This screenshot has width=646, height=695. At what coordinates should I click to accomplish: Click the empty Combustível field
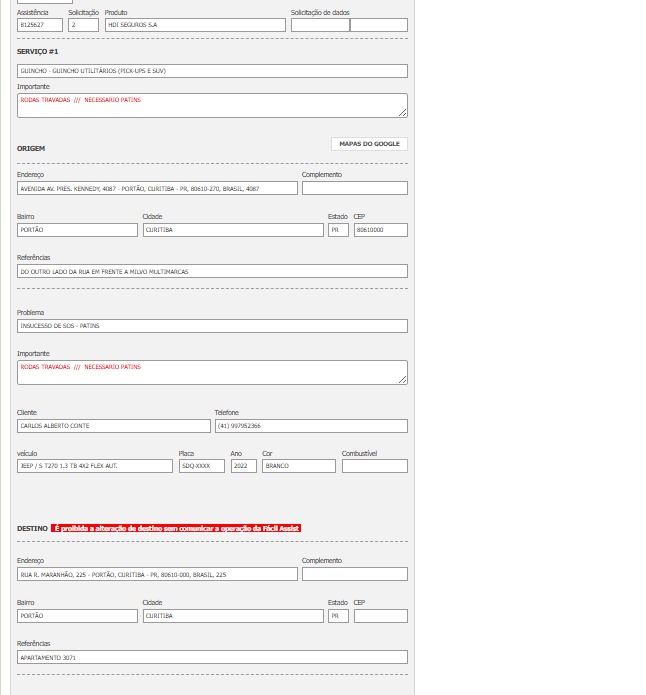(375, 466)
